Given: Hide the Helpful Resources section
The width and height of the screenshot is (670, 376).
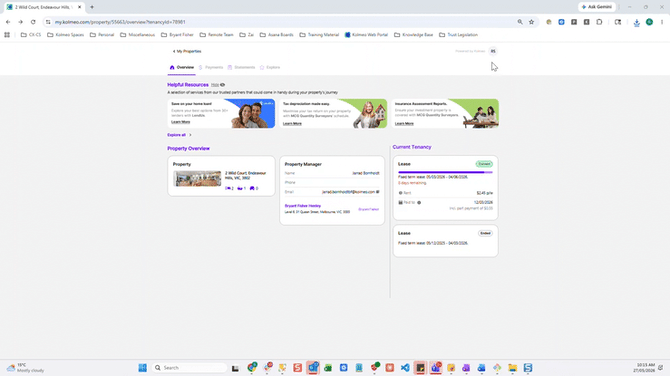Looking at the screenshot, I should click(x=218, y=85).
